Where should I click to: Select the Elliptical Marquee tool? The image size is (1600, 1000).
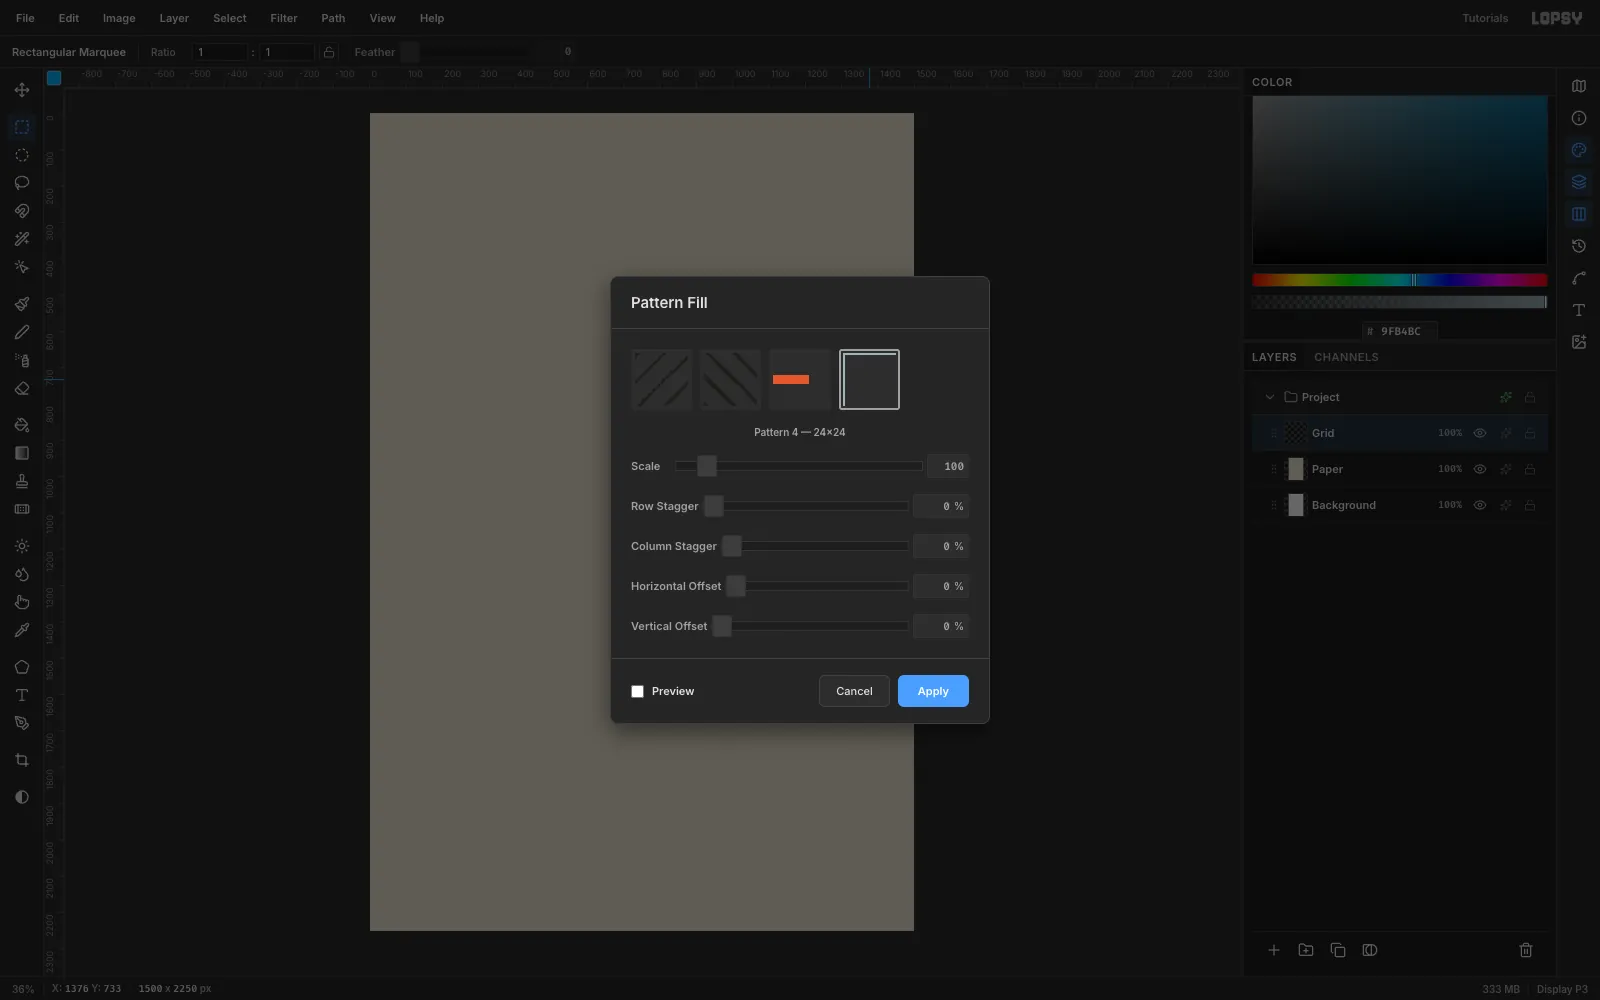(x=22, y=155)
